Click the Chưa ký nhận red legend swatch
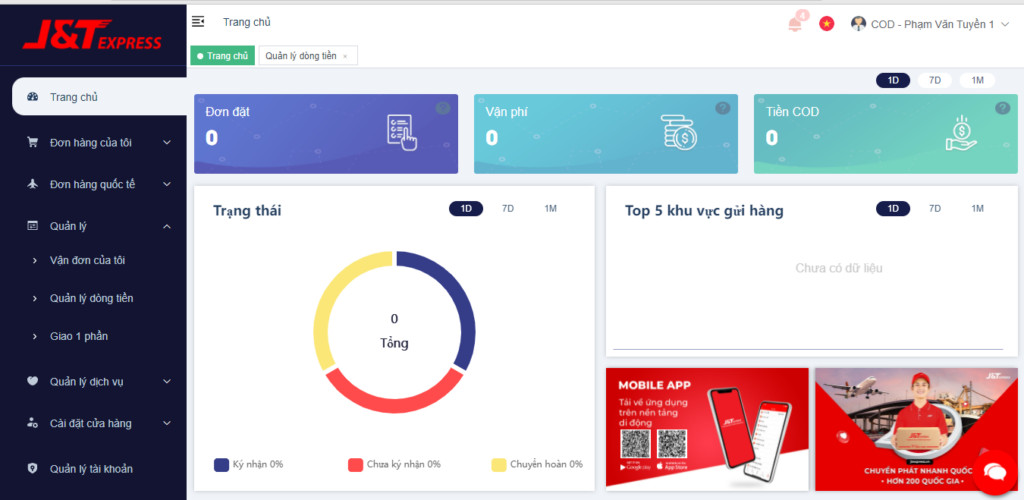This screenshot has width=1024, height=500. [355, 464]
